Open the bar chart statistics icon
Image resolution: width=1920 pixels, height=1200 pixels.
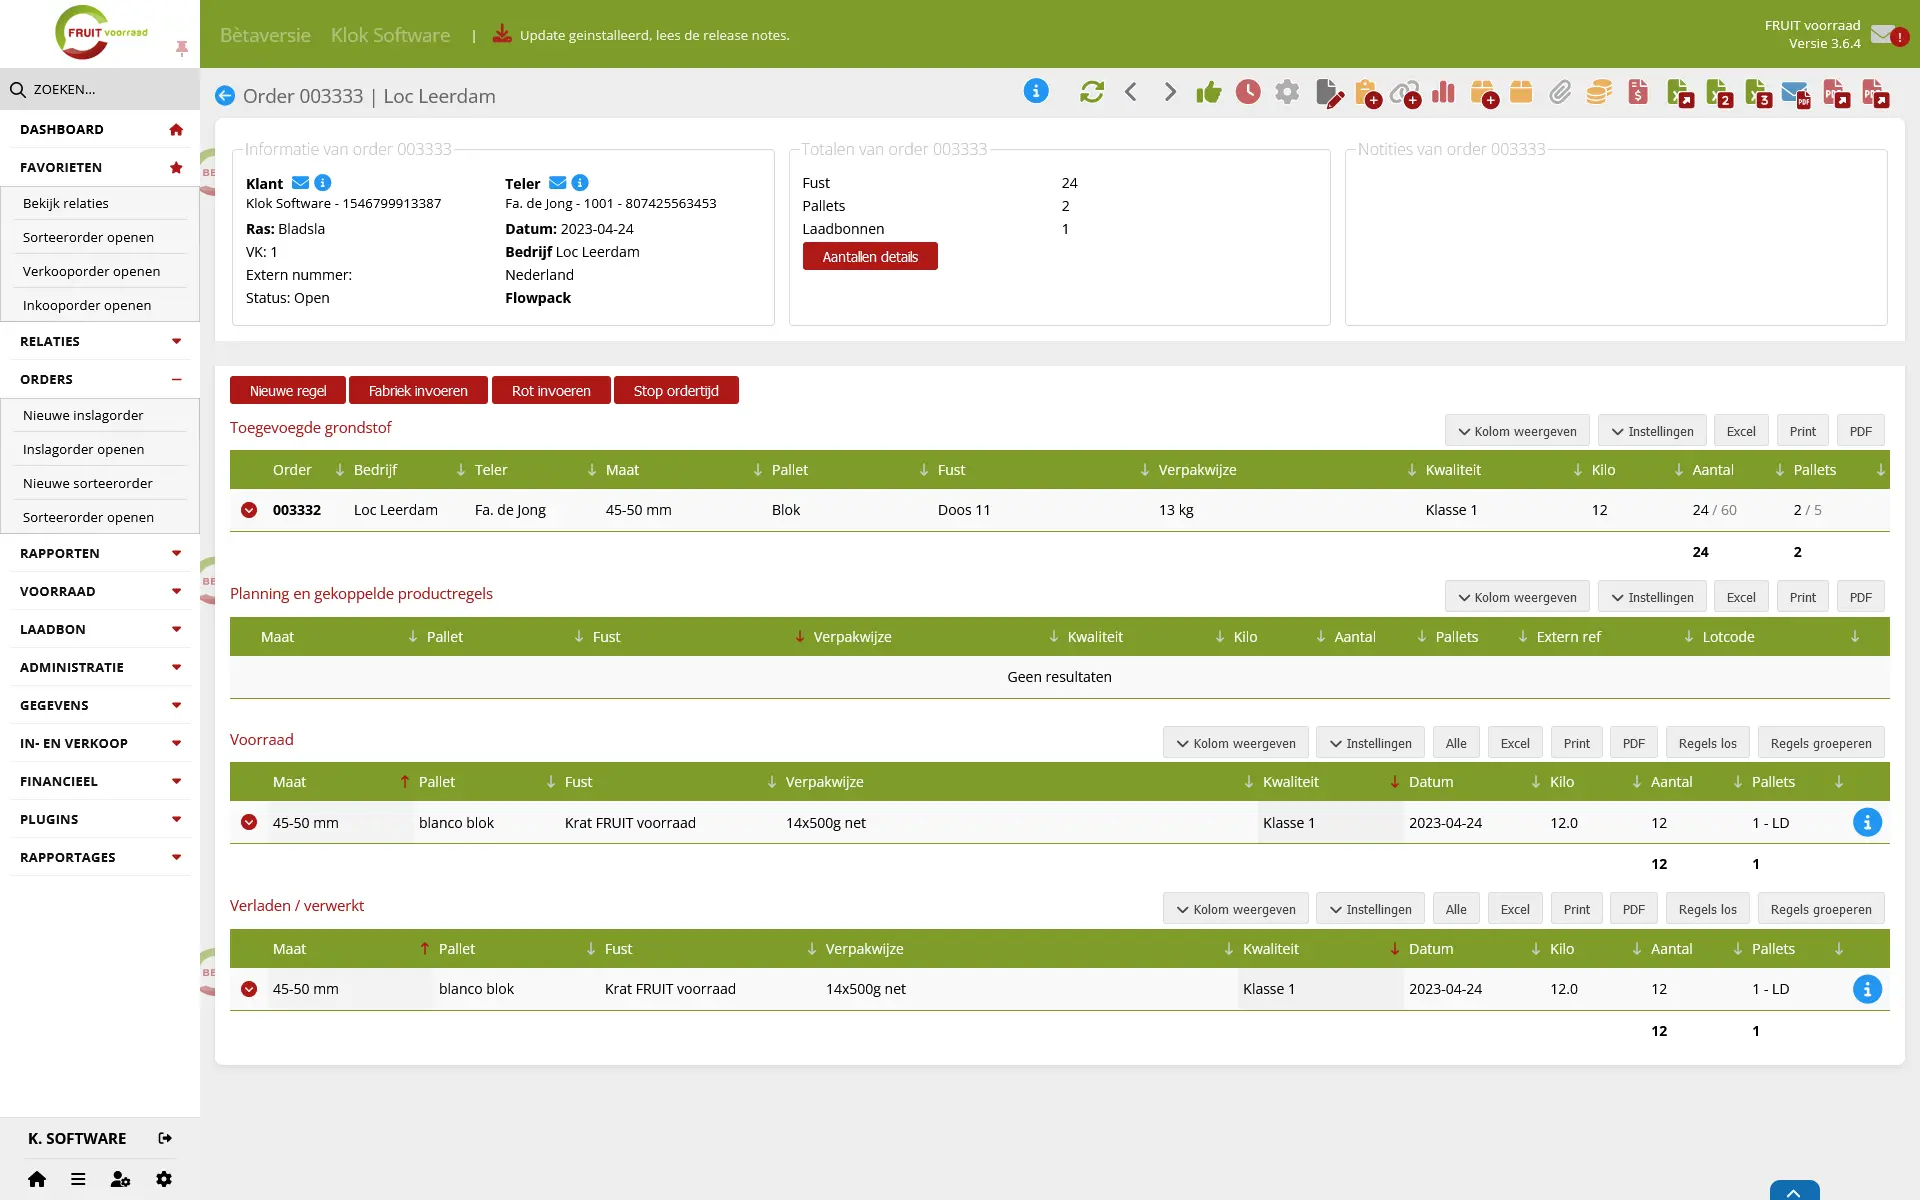(1443, 93)
